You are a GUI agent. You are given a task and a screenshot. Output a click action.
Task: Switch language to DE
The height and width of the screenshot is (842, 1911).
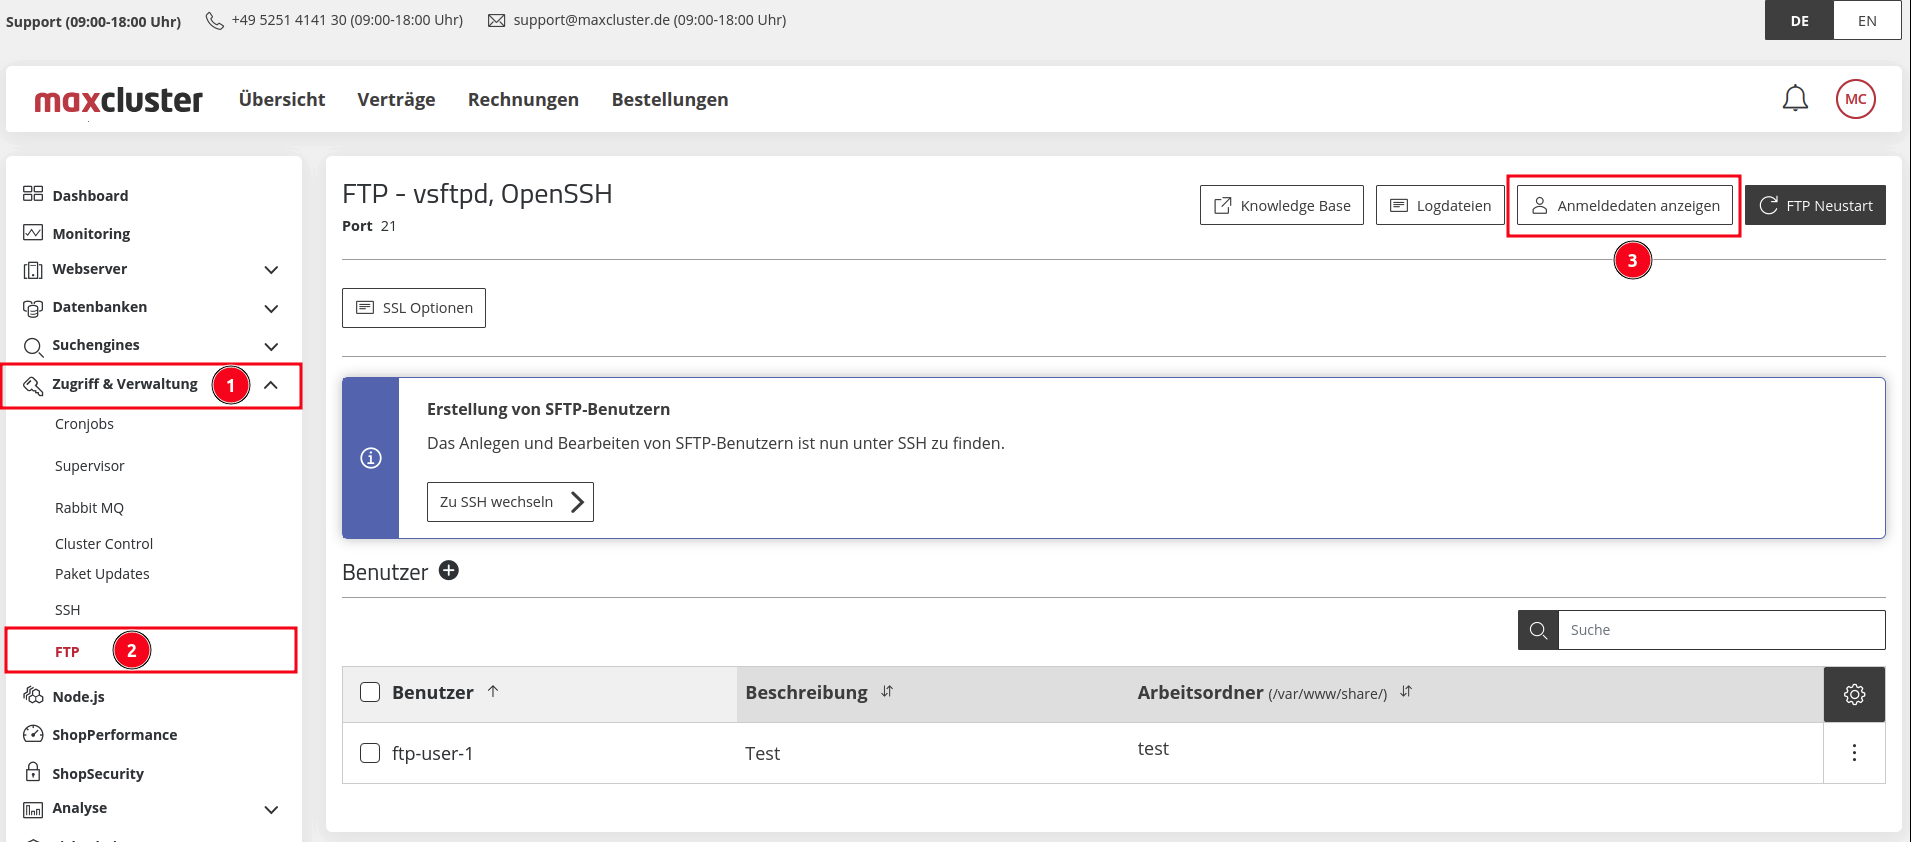[1799, 20]
